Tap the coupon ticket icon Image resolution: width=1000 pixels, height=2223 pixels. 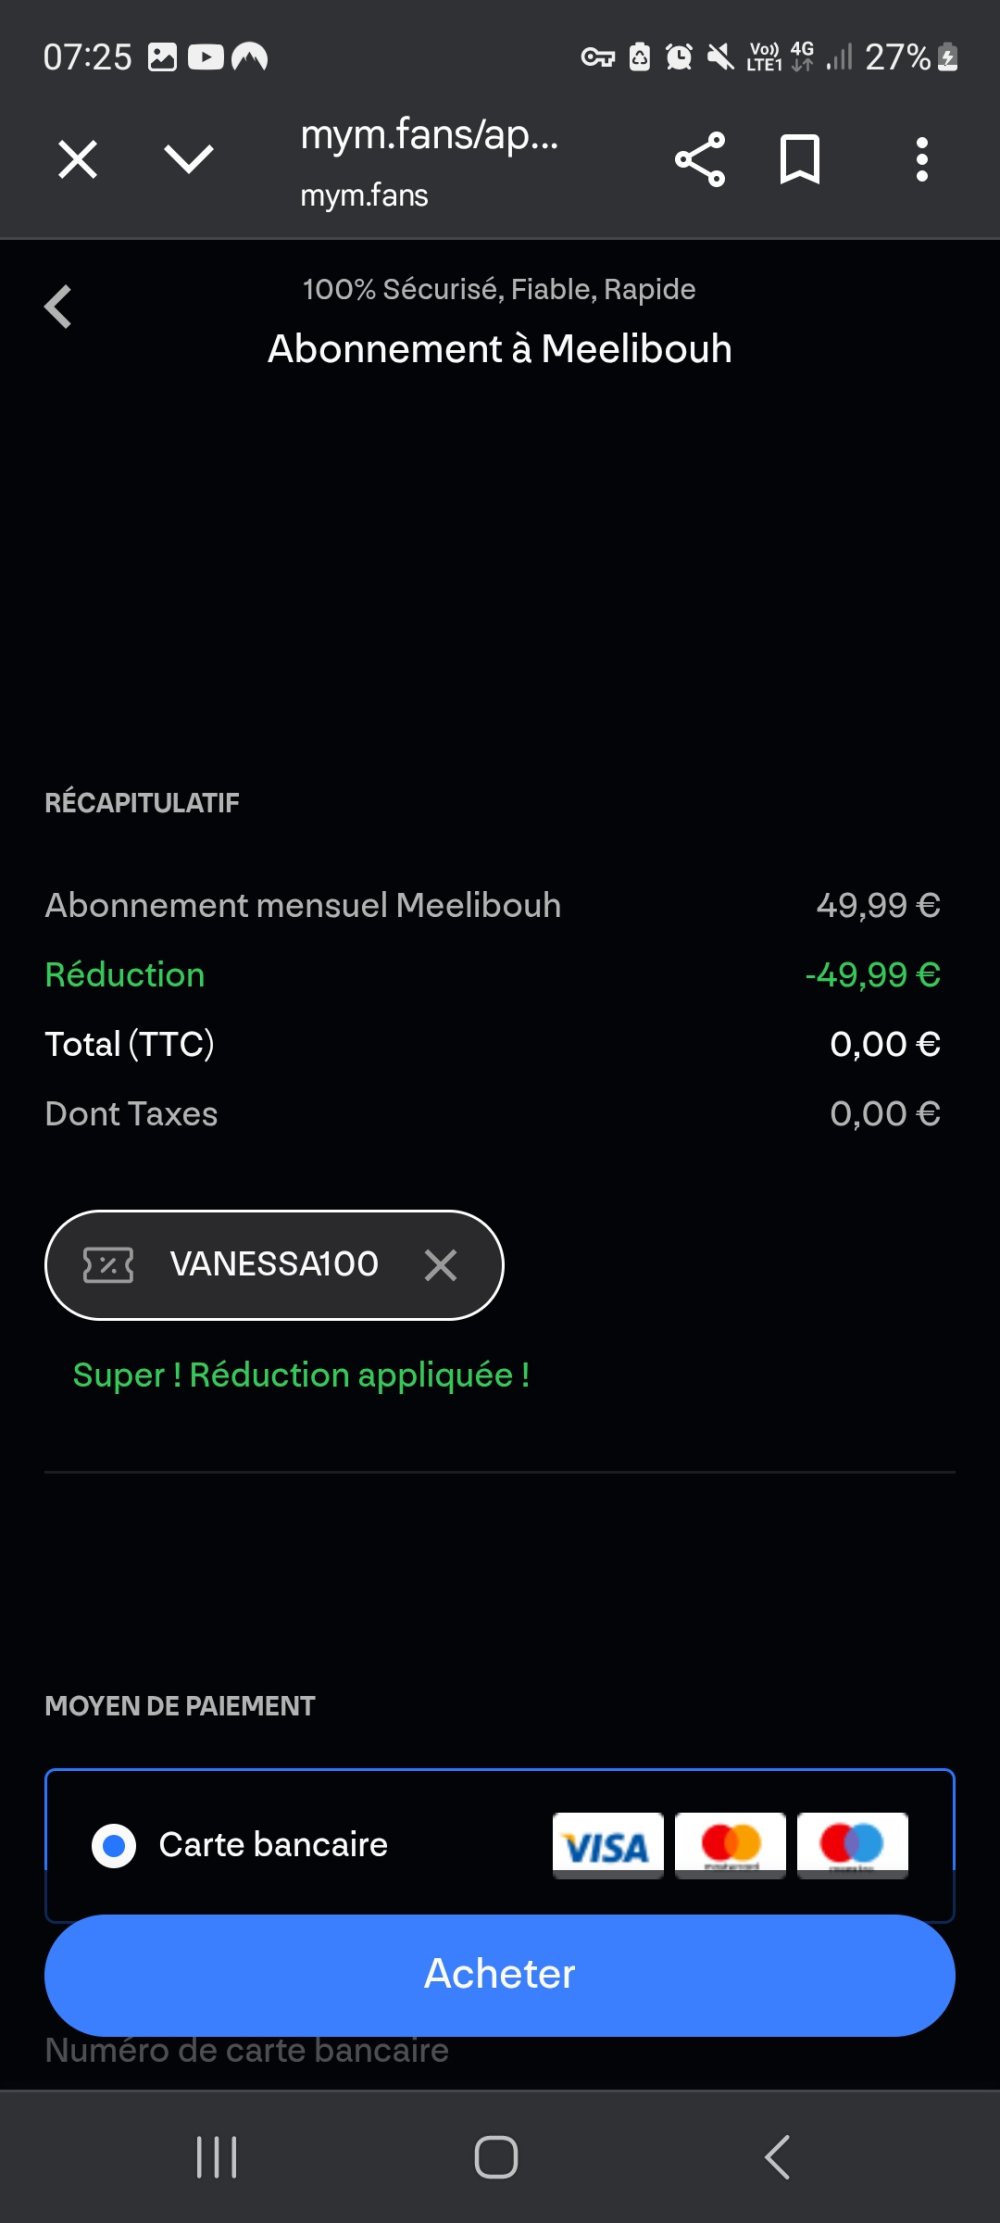(x=108, y=1265)
